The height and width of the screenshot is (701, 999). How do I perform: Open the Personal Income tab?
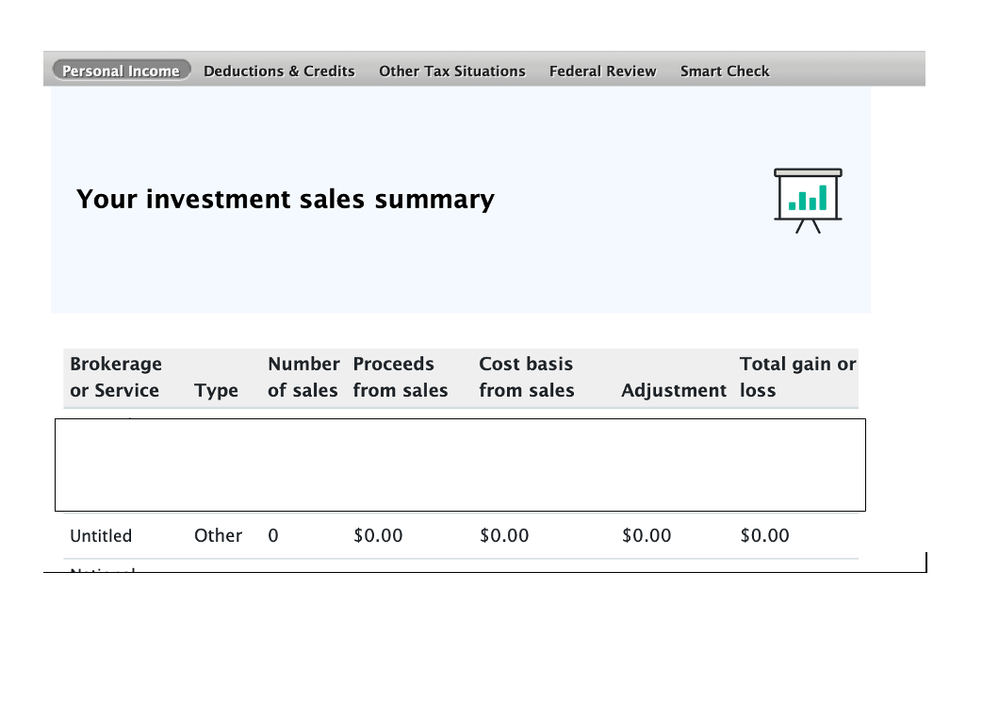click(121, 71)
